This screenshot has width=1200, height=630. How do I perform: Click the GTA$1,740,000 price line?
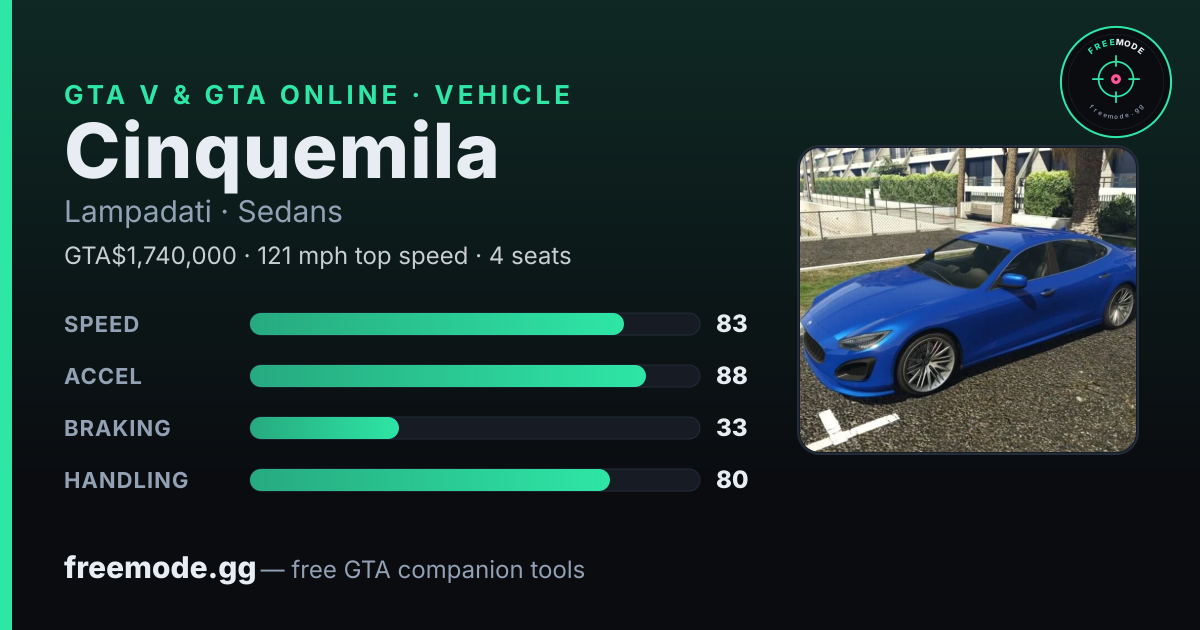[x=318, y=256]
